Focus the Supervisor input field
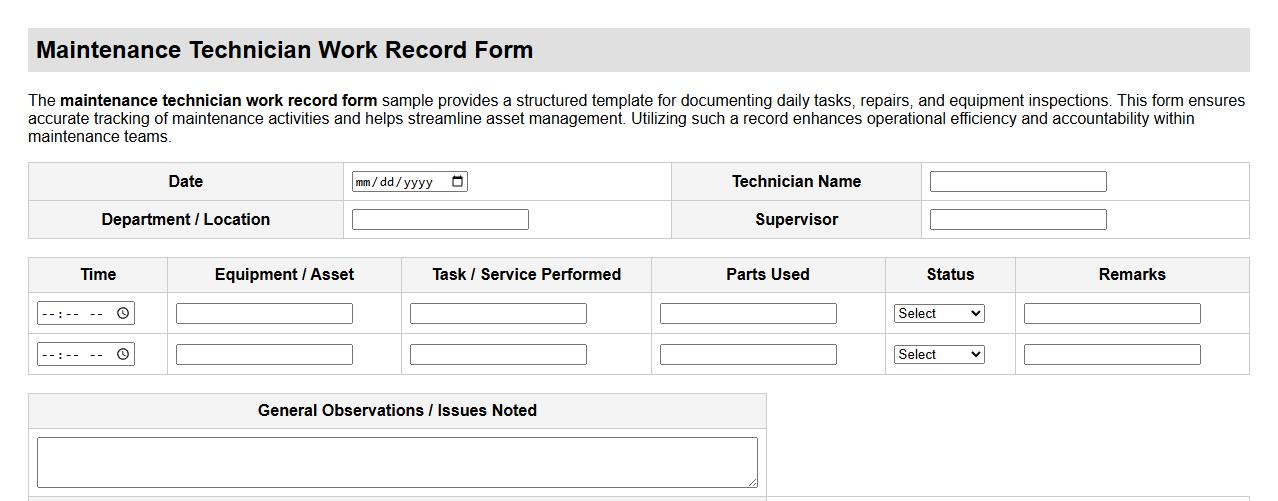The width and height of the screenshot is (1278, 501). point(1018,219)
